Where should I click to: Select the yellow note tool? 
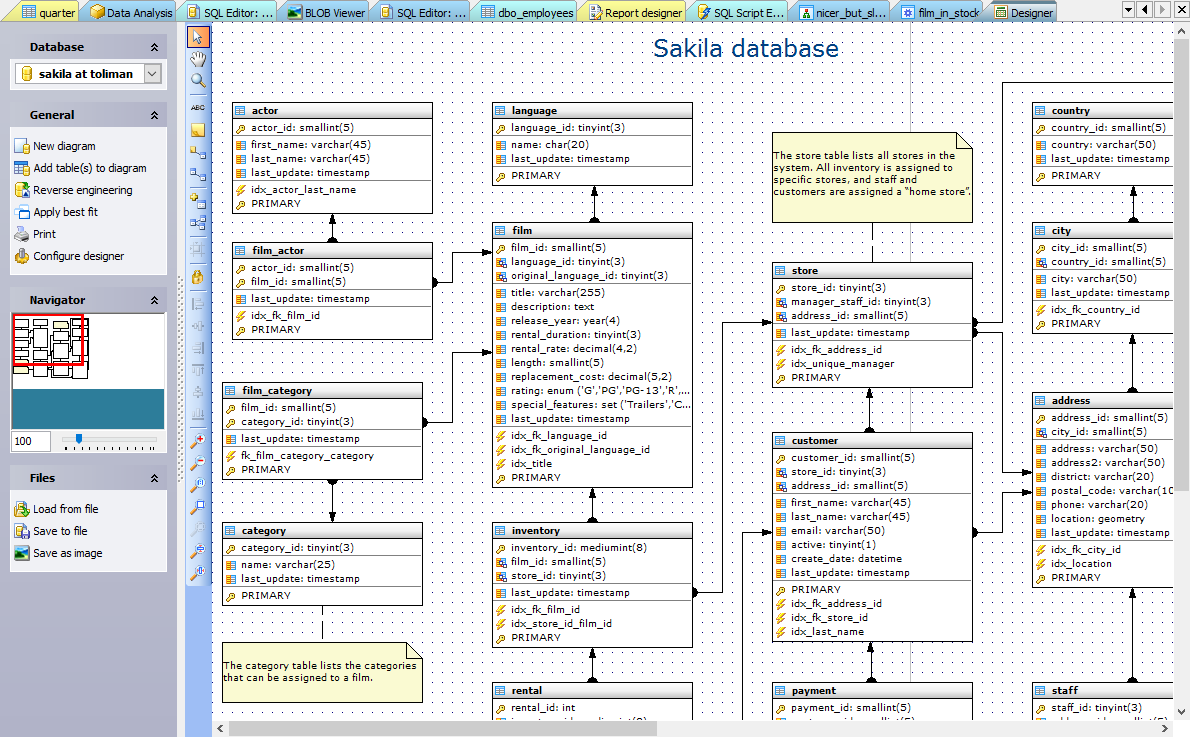coord(198,130)
